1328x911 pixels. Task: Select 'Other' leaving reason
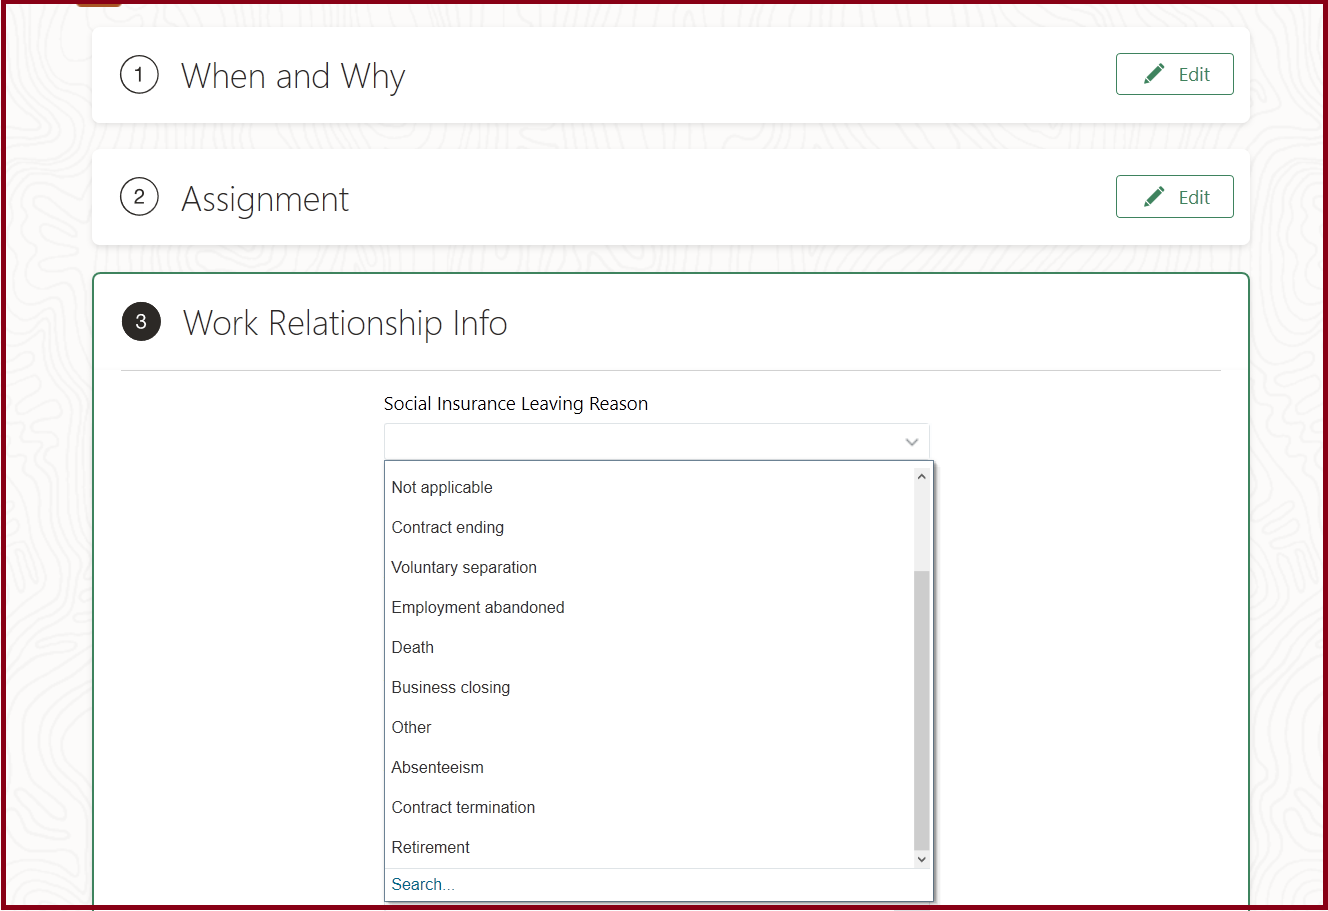pos(412,728)
